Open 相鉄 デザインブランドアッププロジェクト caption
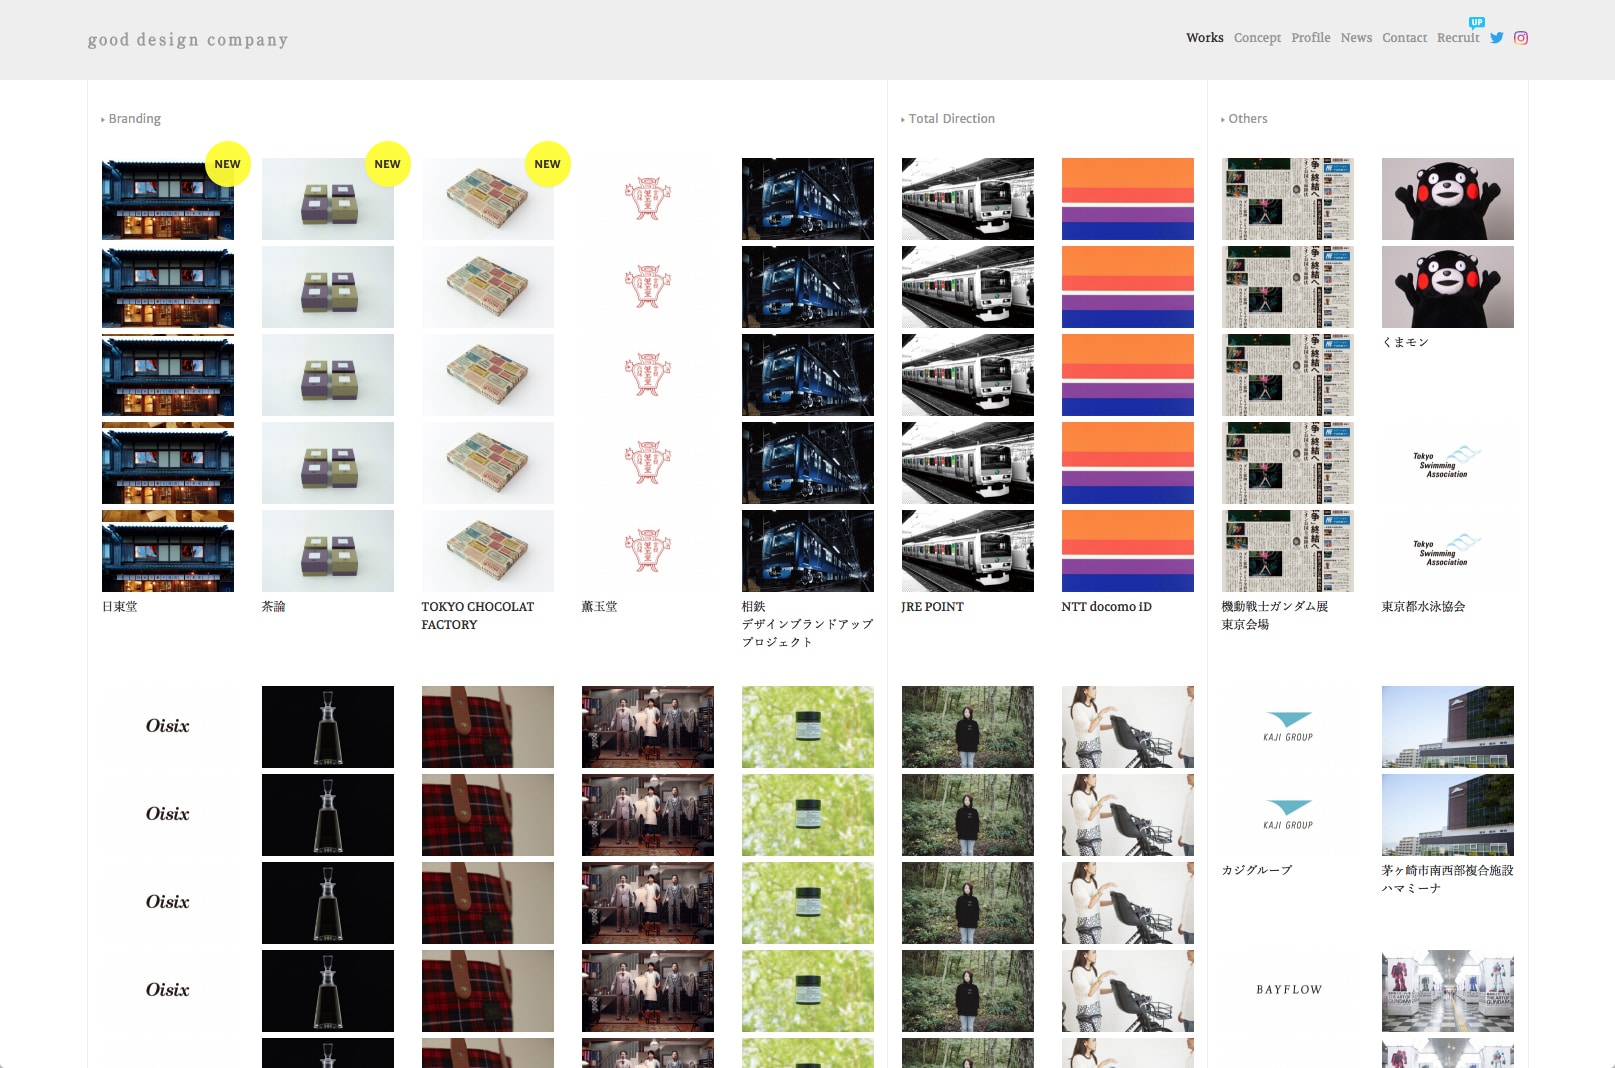 (808, 624)
